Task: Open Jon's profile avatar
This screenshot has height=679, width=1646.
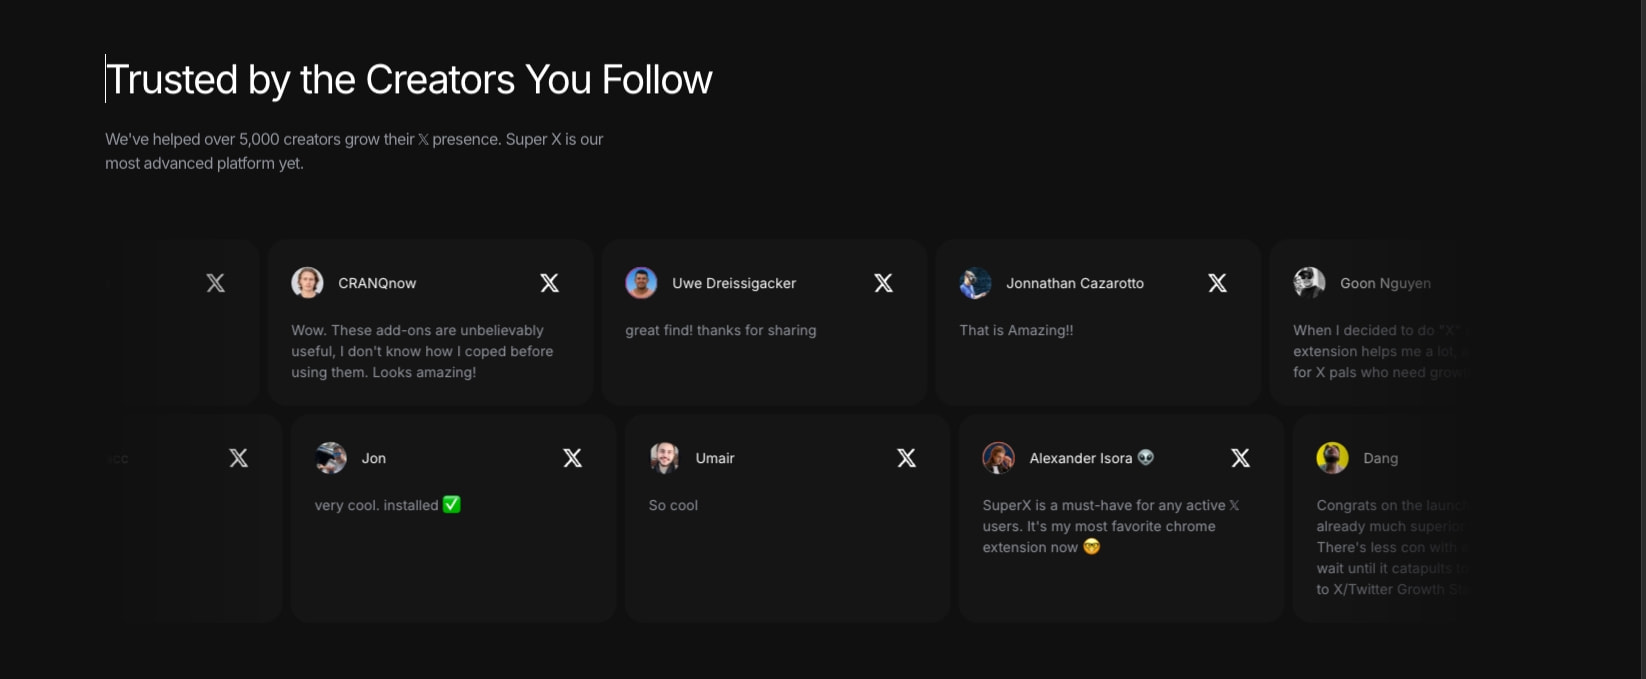Action: tap(331, 458)
